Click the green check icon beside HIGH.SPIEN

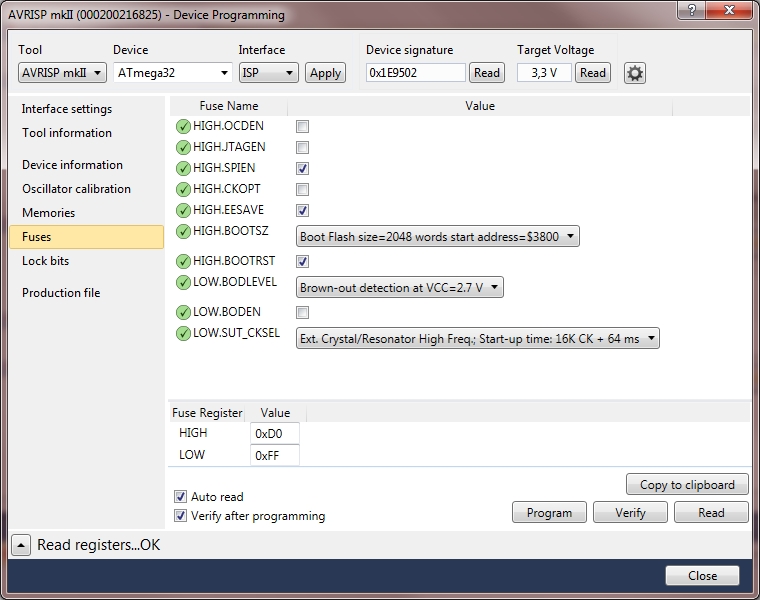(183, 168)
